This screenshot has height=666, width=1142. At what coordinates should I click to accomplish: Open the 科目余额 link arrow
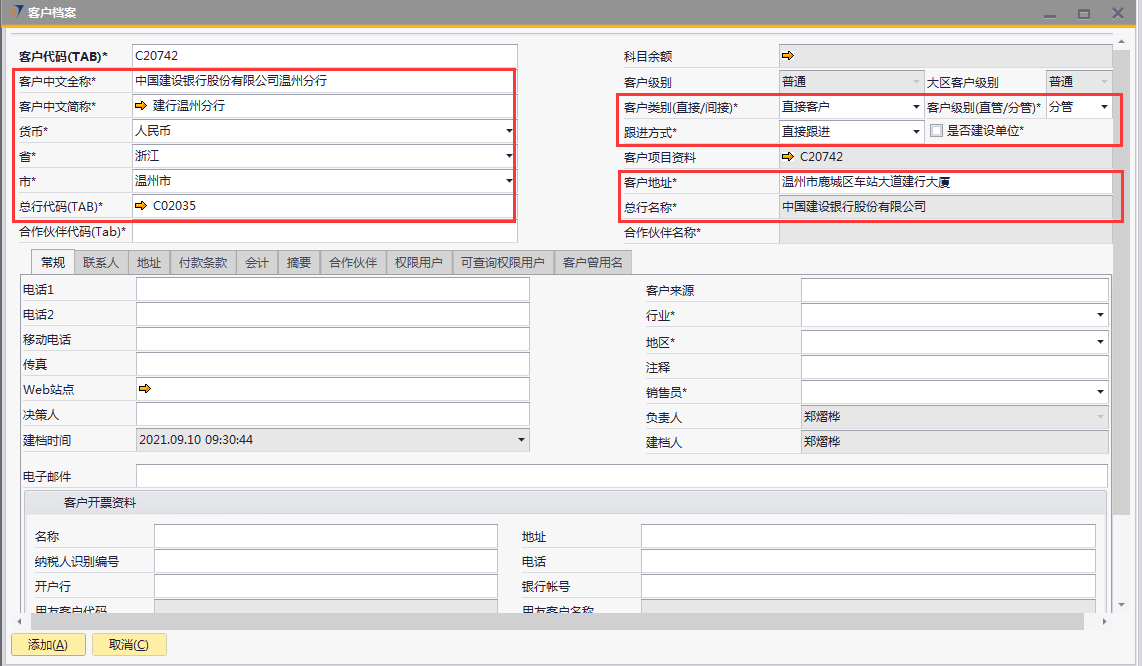point(788,56)
